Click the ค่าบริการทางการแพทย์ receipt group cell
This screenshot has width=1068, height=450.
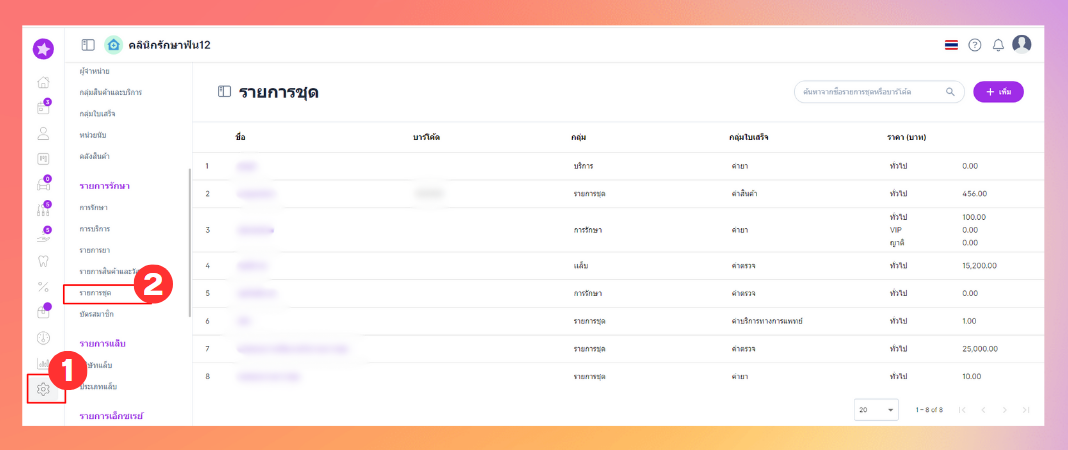point(766,321)
